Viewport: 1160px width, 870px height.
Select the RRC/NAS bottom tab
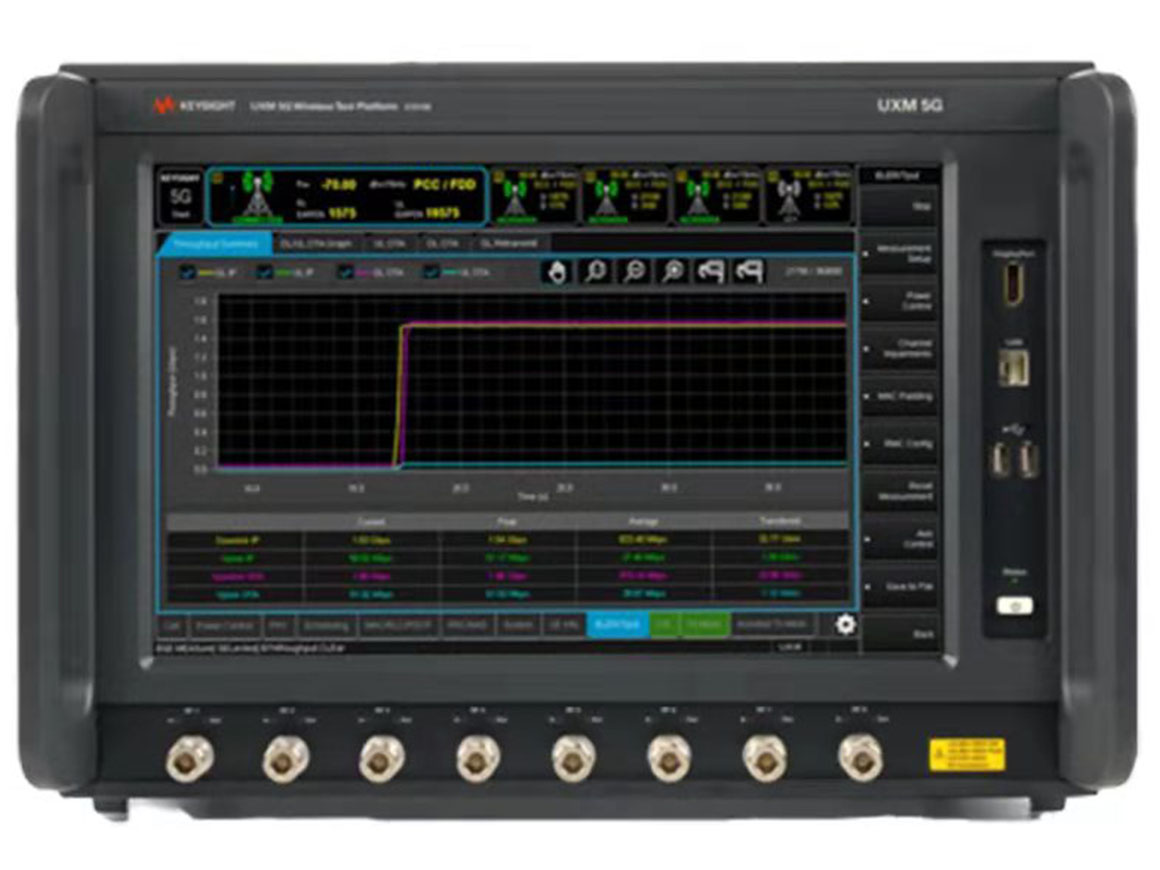click(468, 625)
